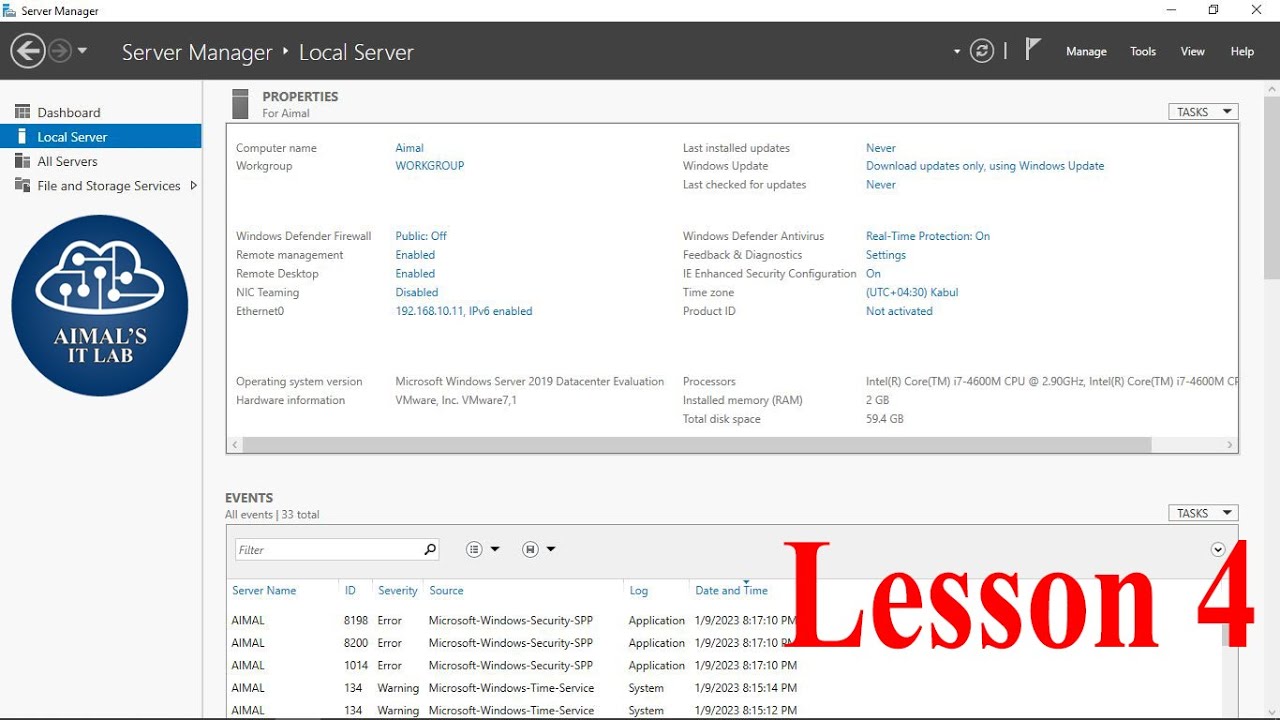The image size is (1280, 720).
Task: Select File and Storage Services
Action: point(109,186)
